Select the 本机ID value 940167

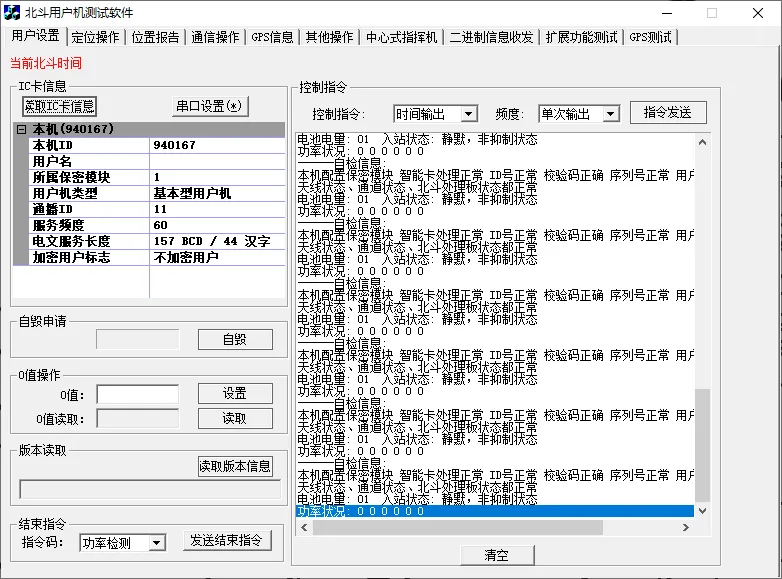point(217,145)
